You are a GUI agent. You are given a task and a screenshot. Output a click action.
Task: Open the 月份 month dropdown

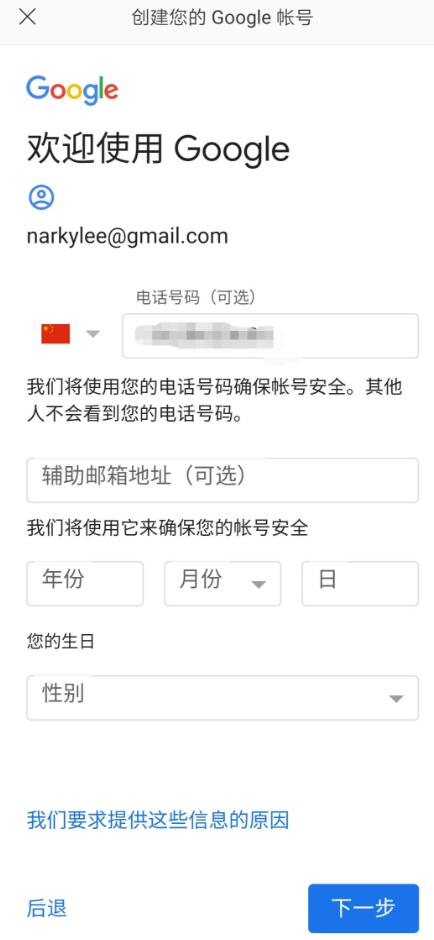click(222, 583)
